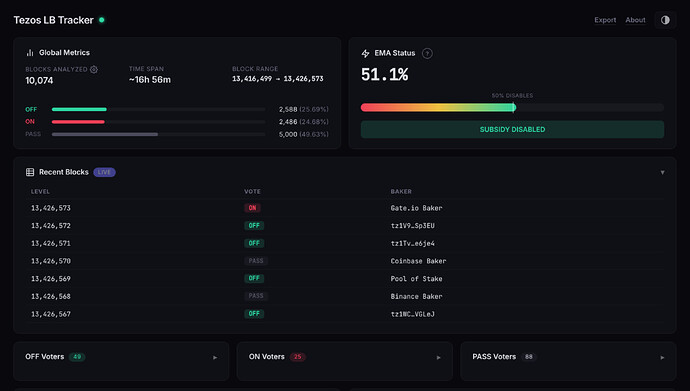Click the EMA Status lightning icon
The width and height of the screenshot is (690, 391).
coord(365,53)
